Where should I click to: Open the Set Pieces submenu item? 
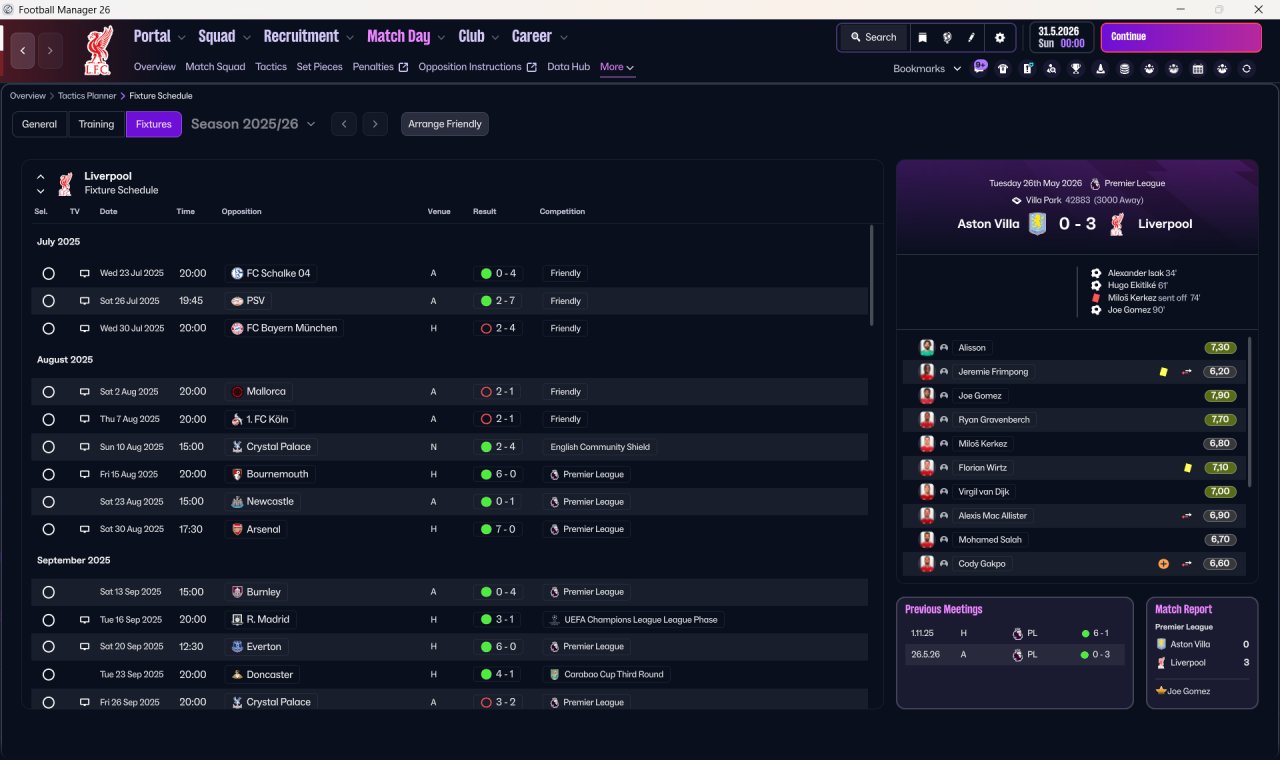(x=319, y=67)
